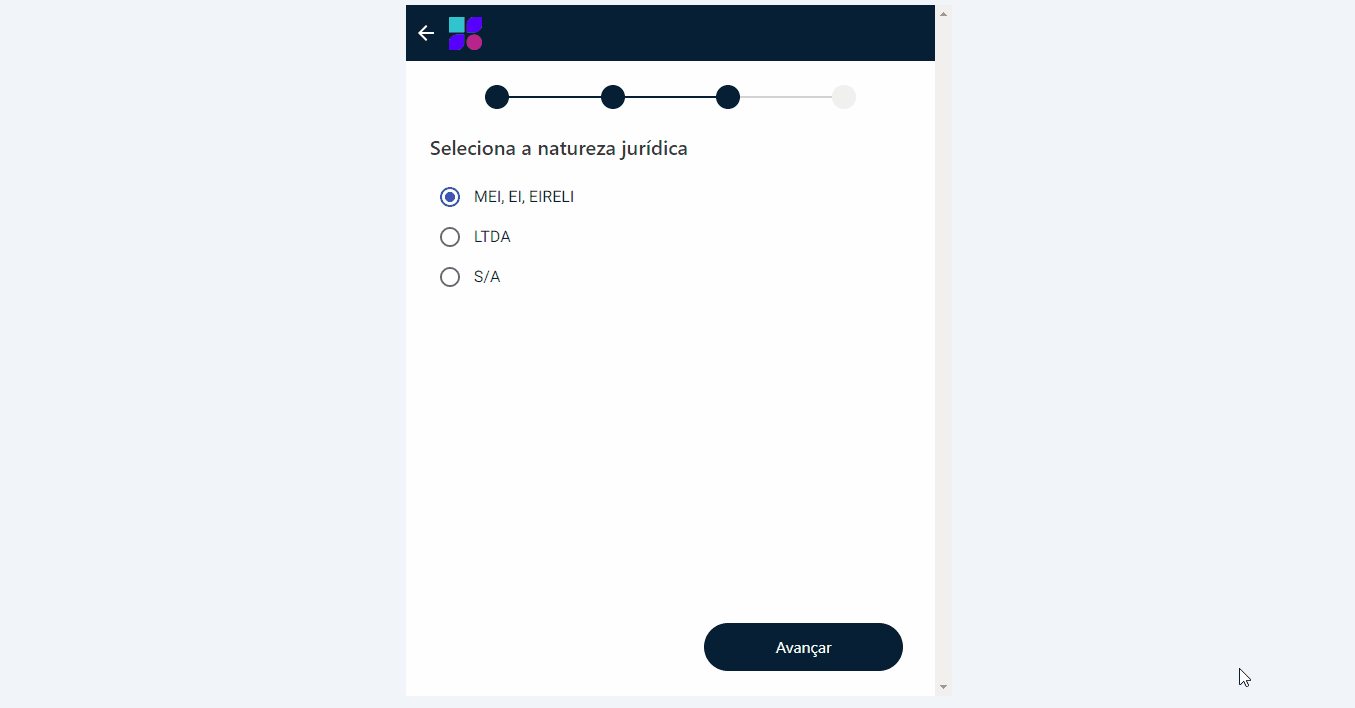
Task: Click the fourth unfilled progress step circle
Action: 843,97
